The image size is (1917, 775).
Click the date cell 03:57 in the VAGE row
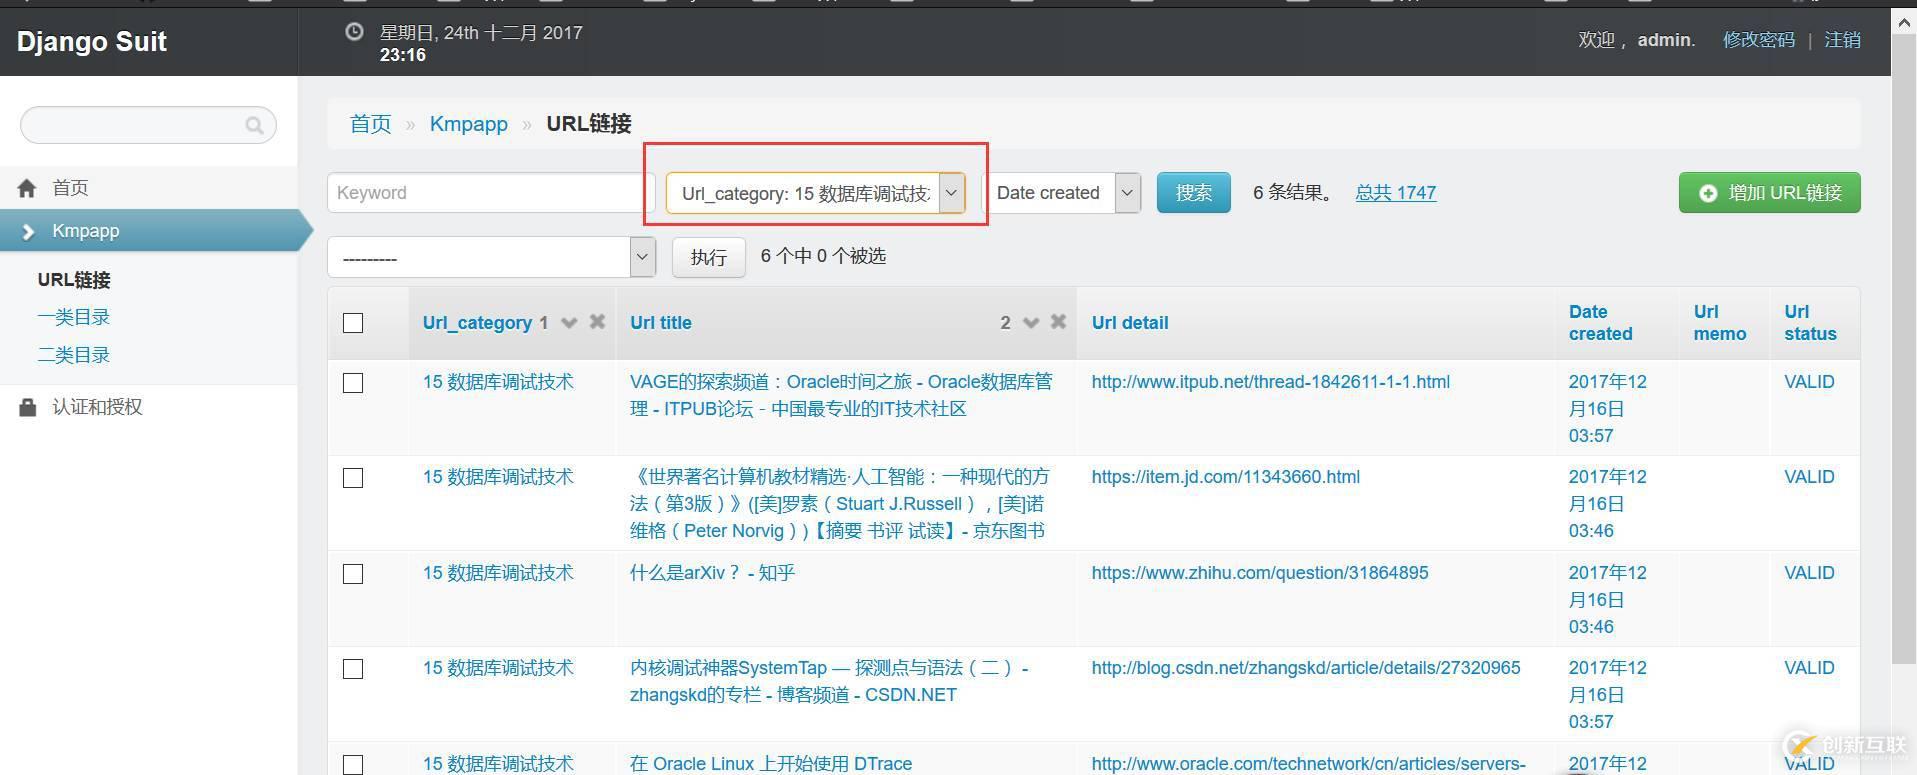[x=1607, y=409]
